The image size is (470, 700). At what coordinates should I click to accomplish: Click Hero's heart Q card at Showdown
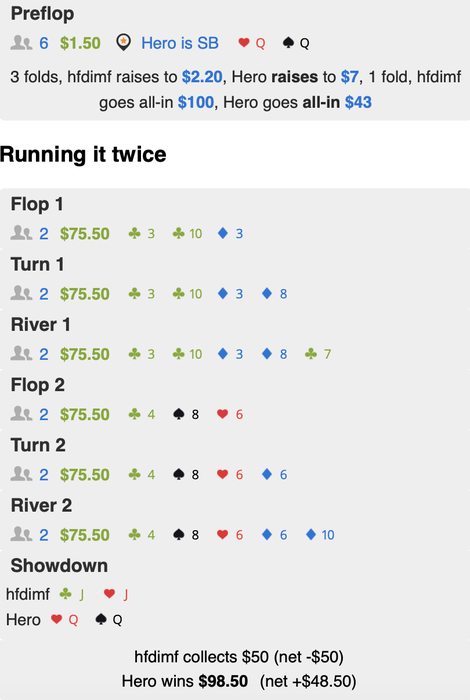click(x=64, y=620)
